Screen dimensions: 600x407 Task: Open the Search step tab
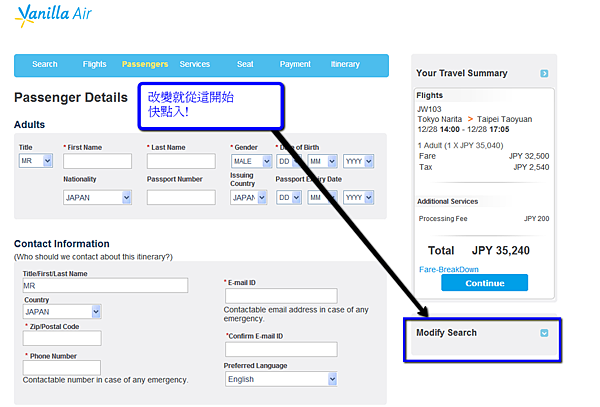44,64
